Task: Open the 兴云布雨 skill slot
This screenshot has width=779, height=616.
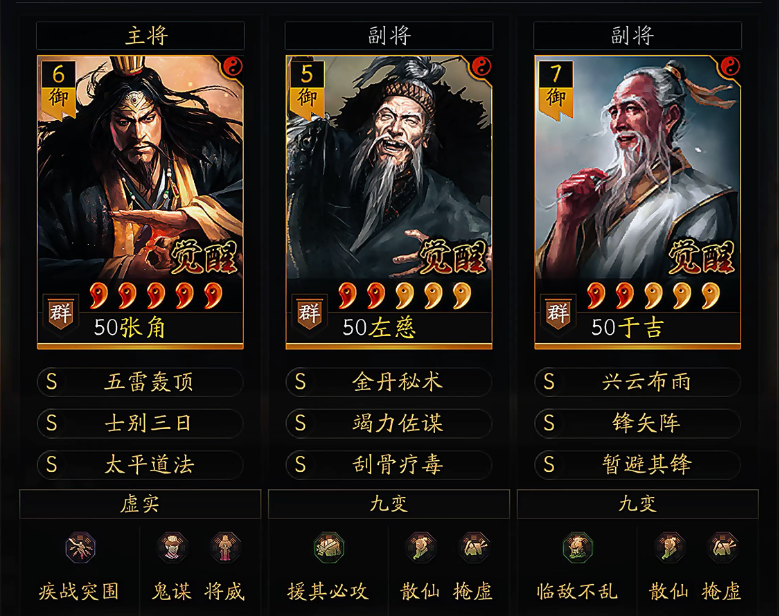Action: click(637, 382)
